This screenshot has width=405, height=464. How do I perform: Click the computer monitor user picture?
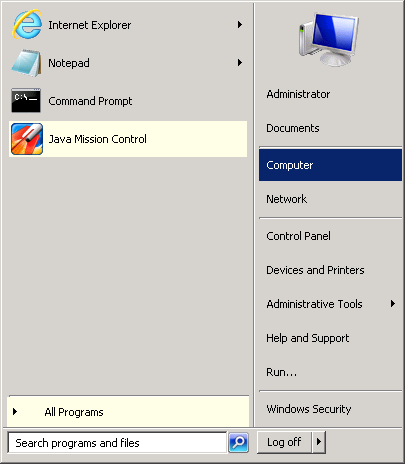329,39
